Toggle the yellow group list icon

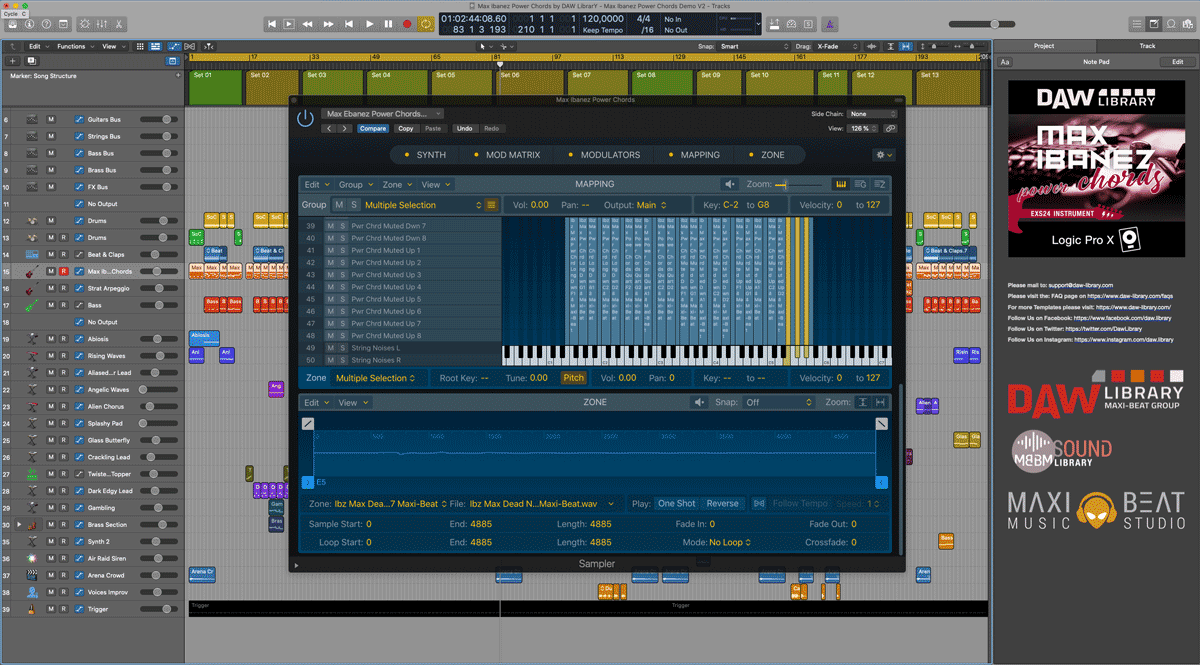[491, 205]
